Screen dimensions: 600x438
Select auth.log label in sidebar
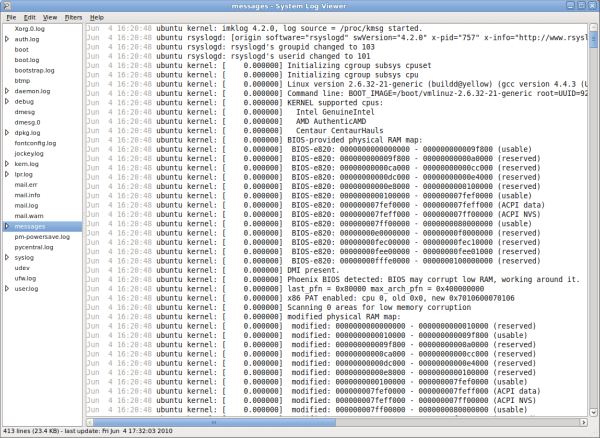(x=27, y=39)
